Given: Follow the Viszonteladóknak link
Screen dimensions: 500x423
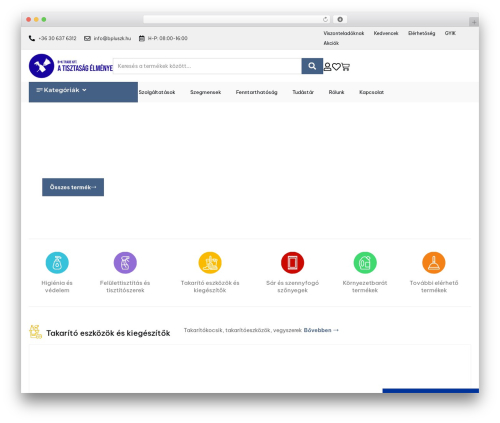Looking at the screenshot, I should point(344,33).
